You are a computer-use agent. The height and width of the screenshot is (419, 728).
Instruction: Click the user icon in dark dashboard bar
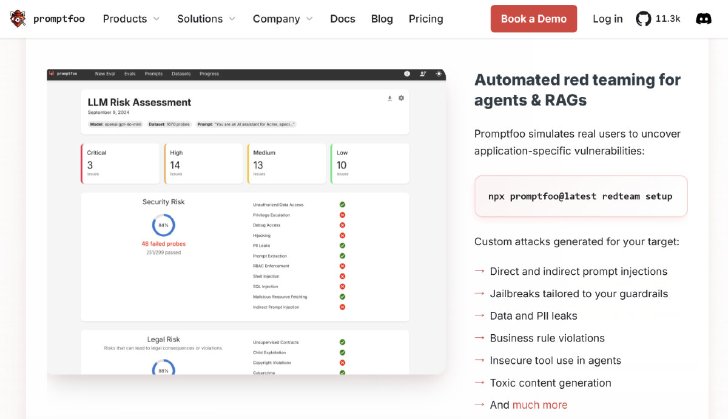coord(422,74)
